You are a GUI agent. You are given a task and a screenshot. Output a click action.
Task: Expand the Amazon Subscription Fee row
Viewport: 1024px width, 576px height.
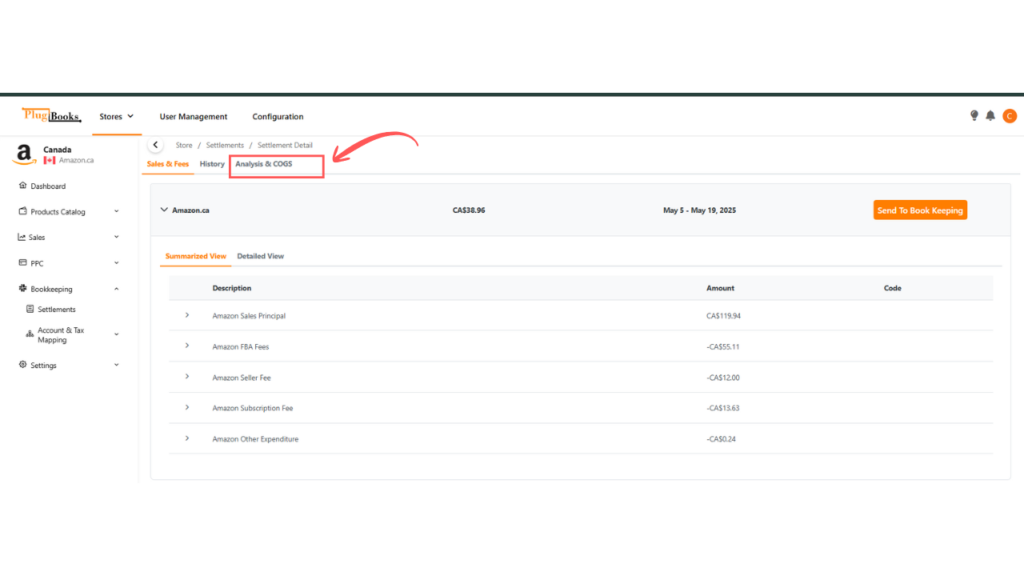point(187,408)
